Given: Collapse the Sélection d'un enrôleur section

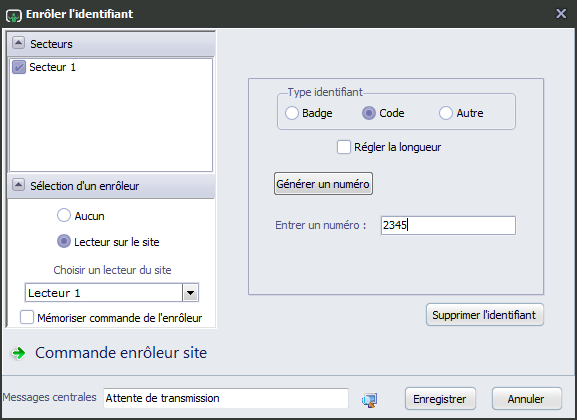Looking at the screenshot, I should coord(18,185).
